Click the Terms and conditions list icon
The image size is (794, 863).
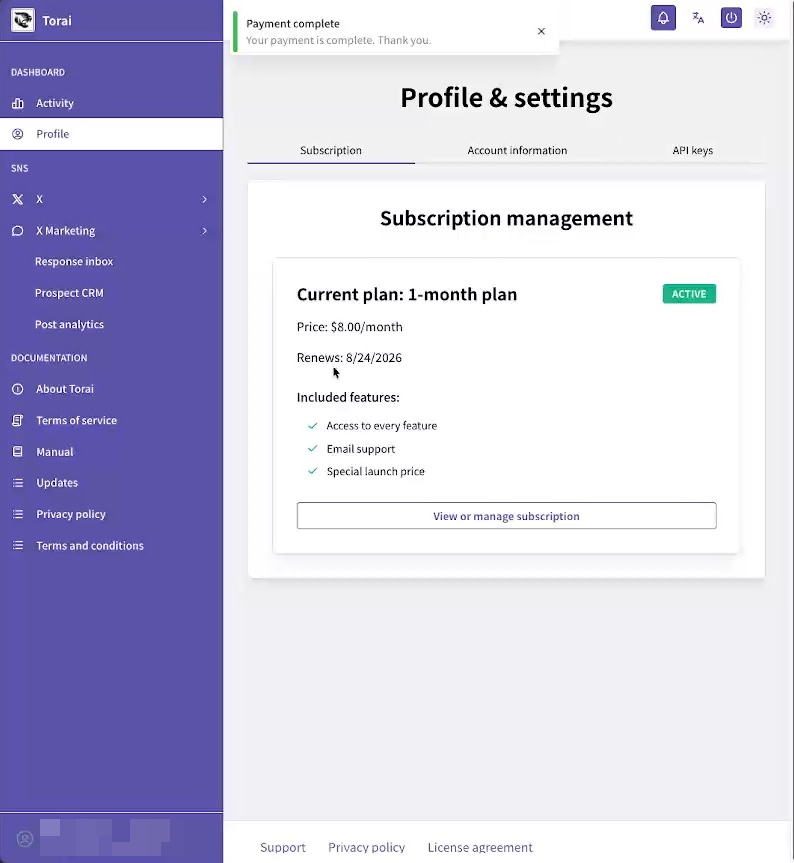point(18,545)
